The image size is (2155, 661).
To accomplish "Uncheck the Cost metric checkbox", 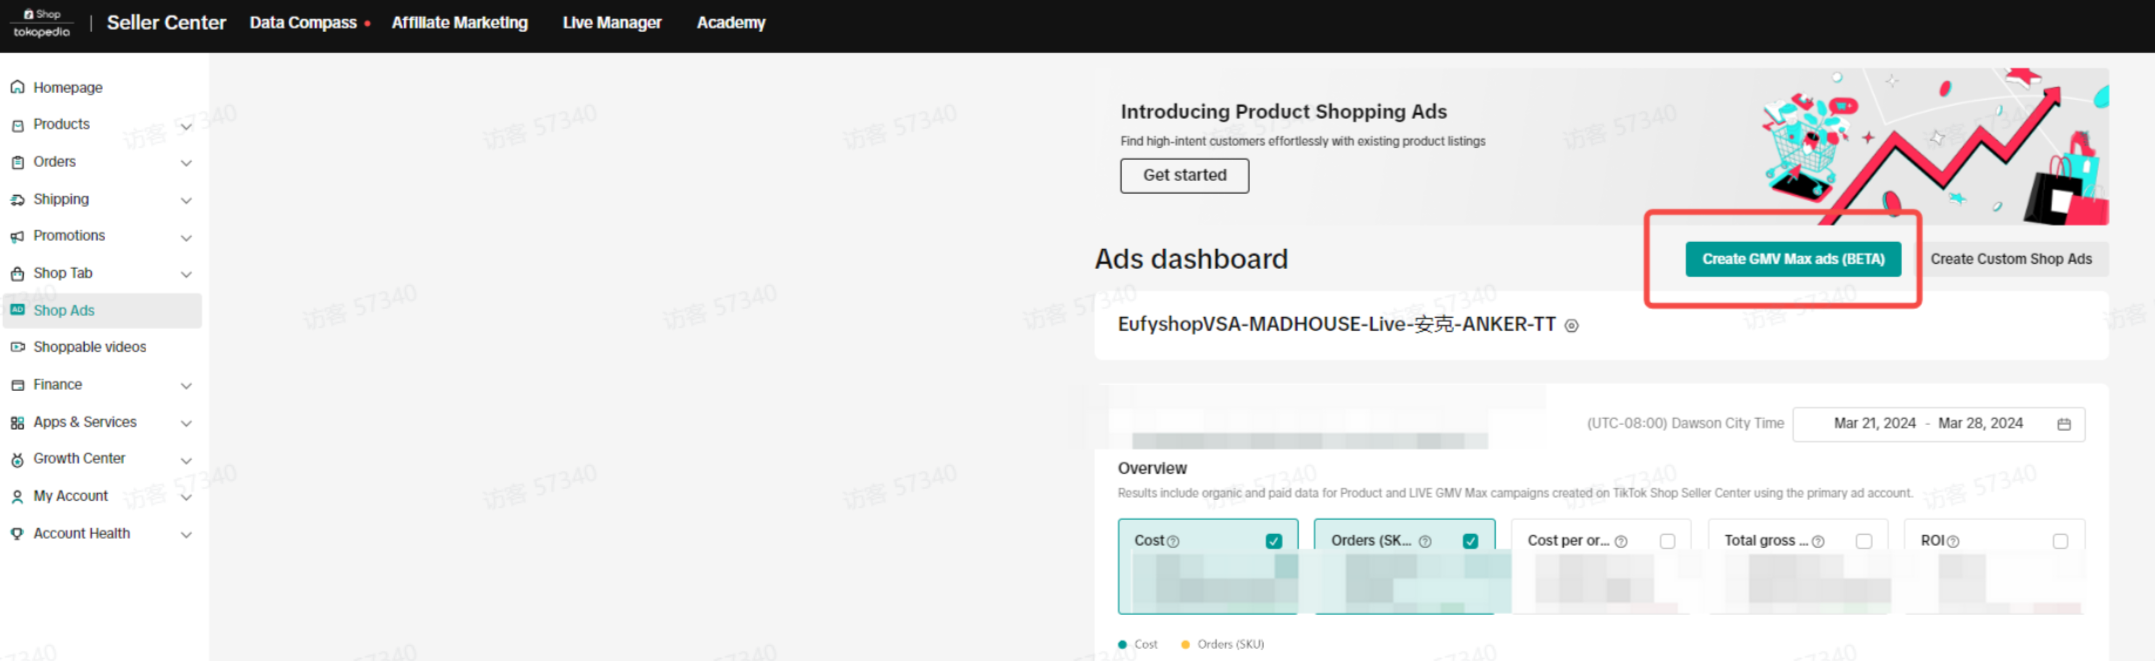I will 1273,541.
